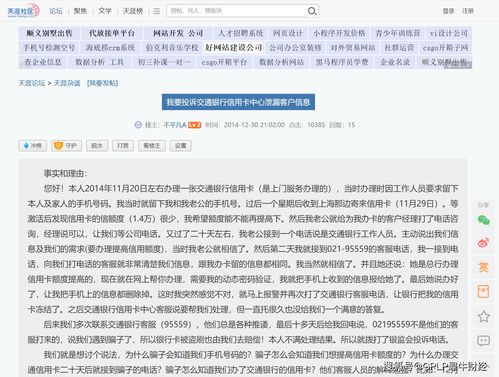Click the 打赏 button
The image size is (499, 377).
coord(123,146)
